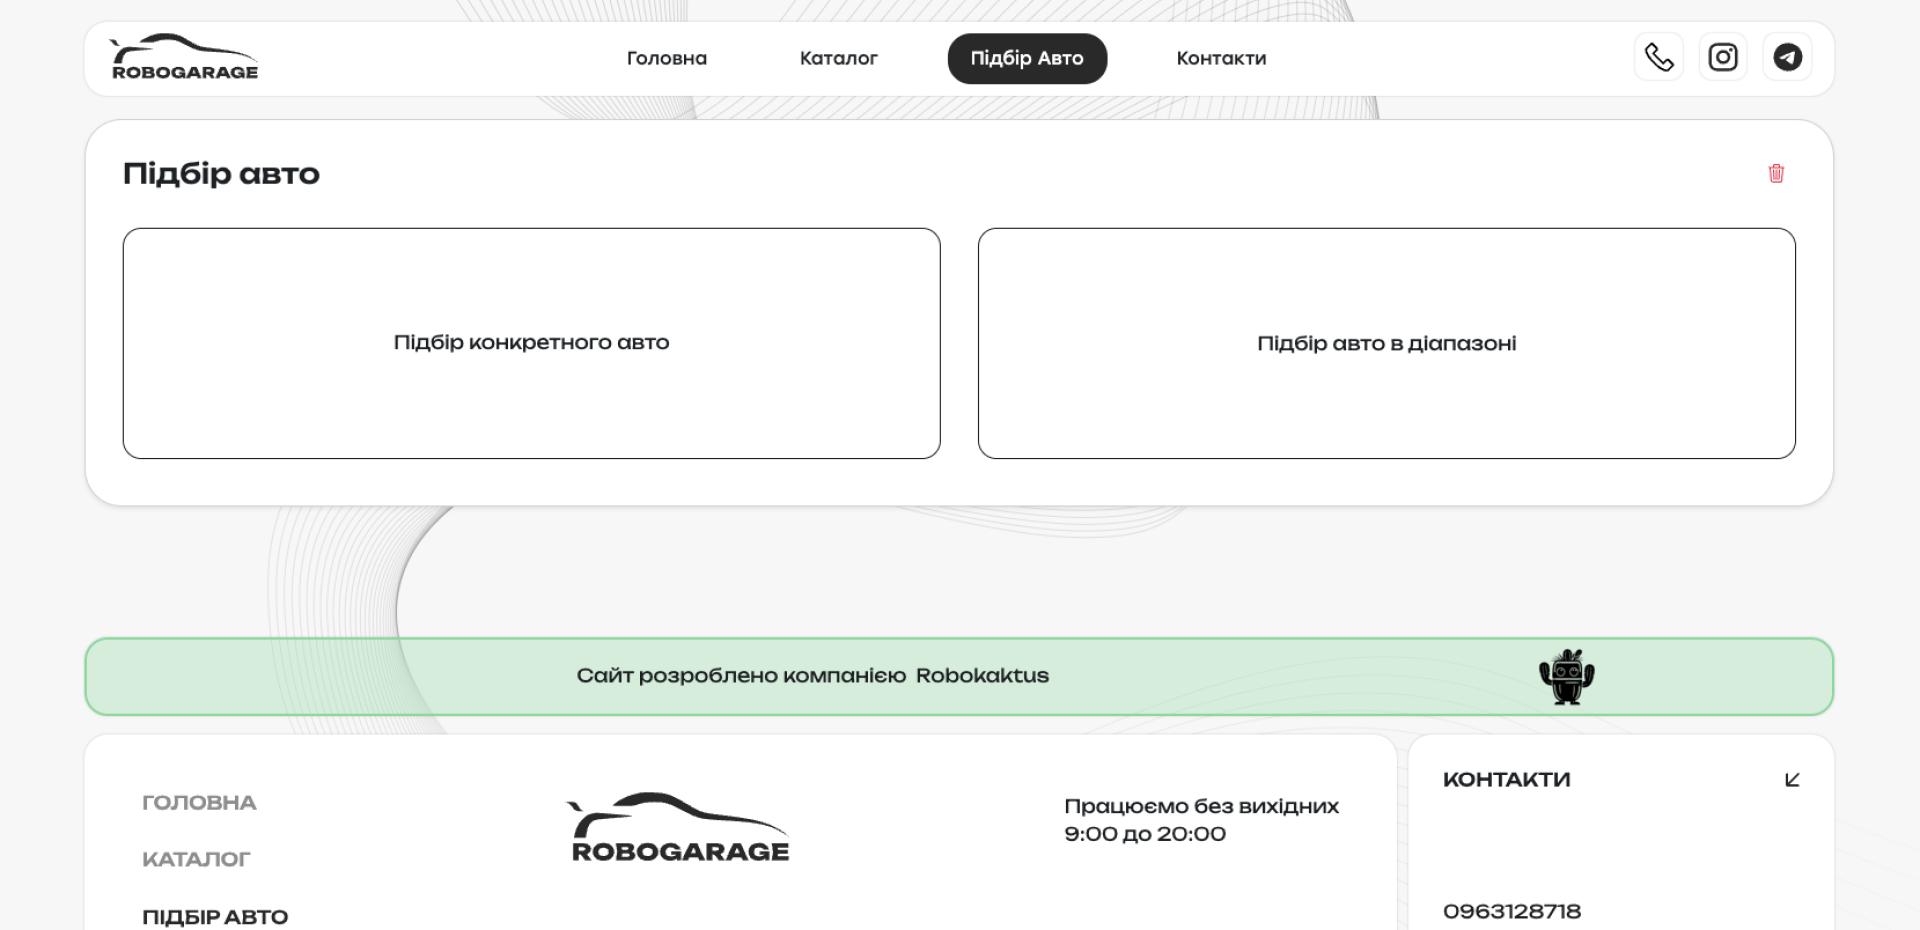Screen dimensions: 1920x930
Task: Open the footer ГОЛОВНА link
Action: pos(199,803)
